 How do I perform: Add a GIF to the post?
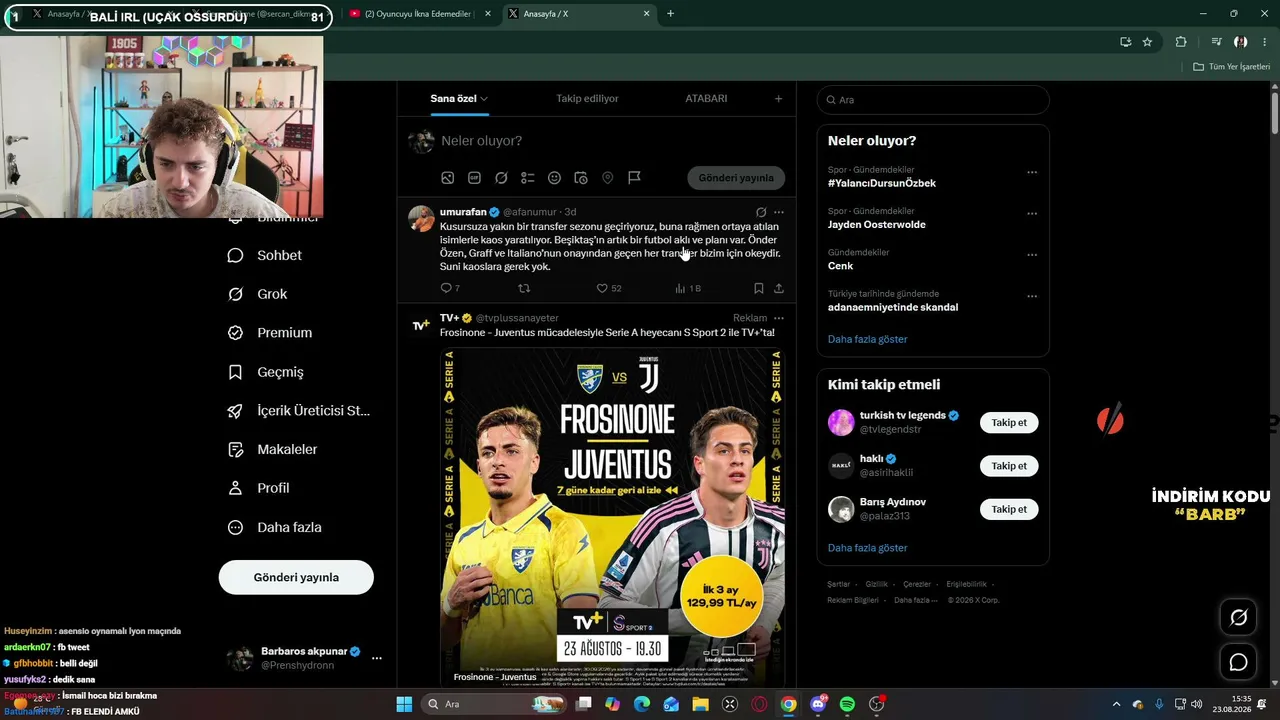tap(474, 178)
